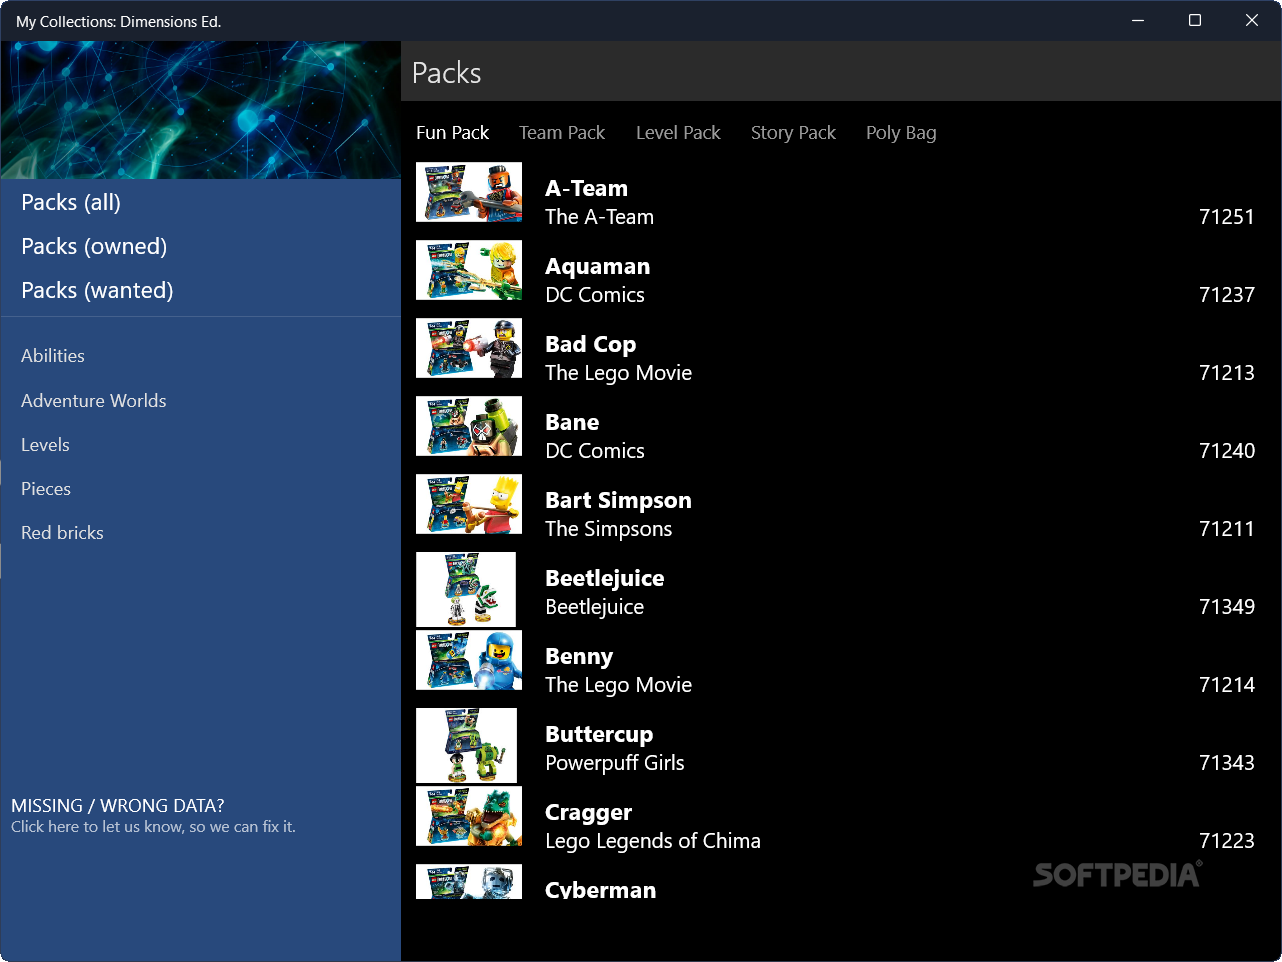The width and height of the screenshot is (1282, 962).
Task: Open the Cragger pack thumbnail
Action: coord(469,816)
